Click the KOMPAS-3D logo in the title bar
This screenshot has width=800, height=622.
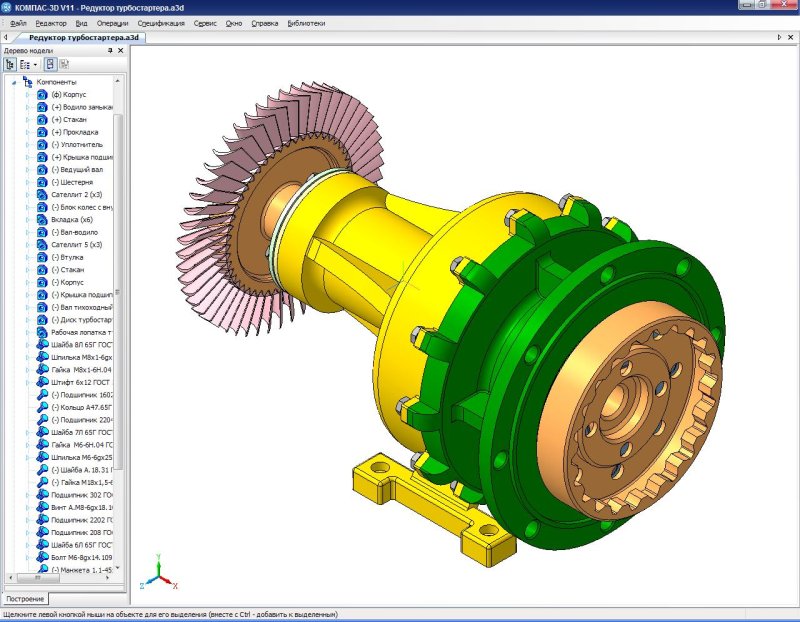tap(6, 8)
